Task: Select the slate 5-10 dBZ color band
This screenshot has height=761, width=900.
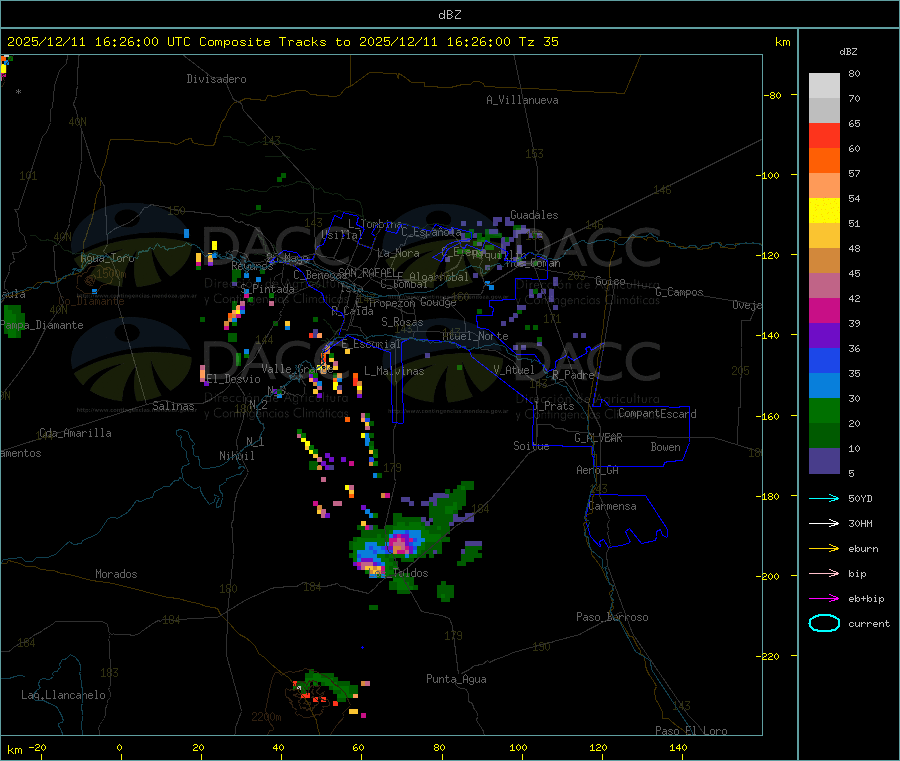Action: pos(824,461)
